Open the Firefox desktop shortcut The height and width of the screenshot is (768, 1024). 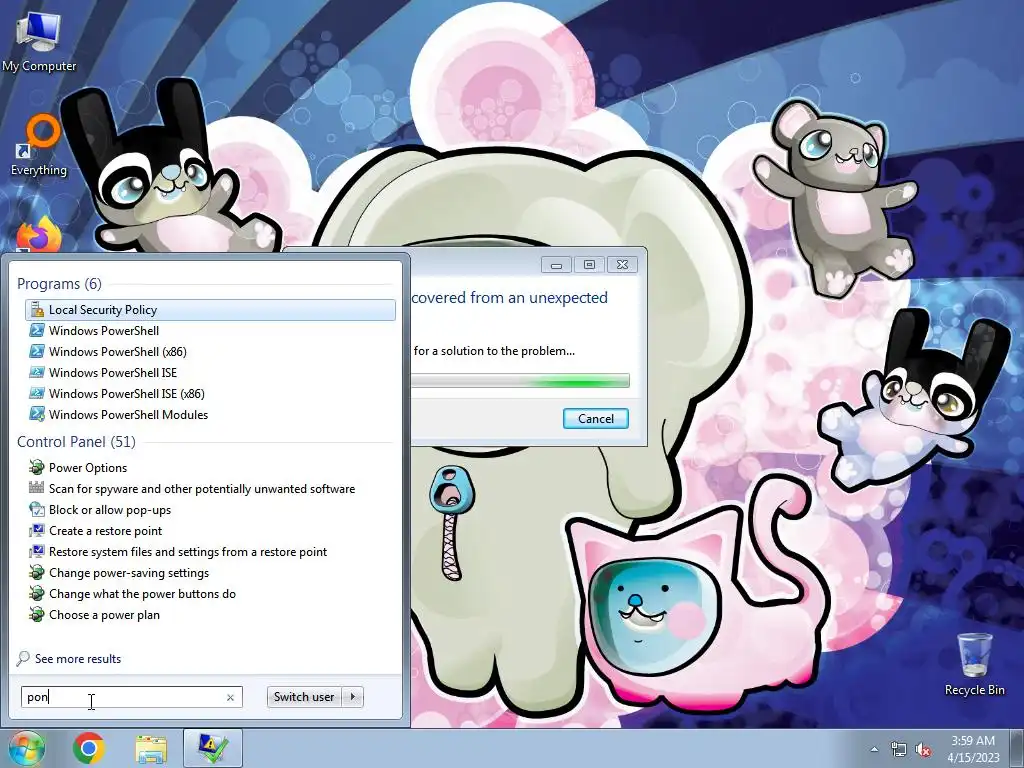coord(39,235)
